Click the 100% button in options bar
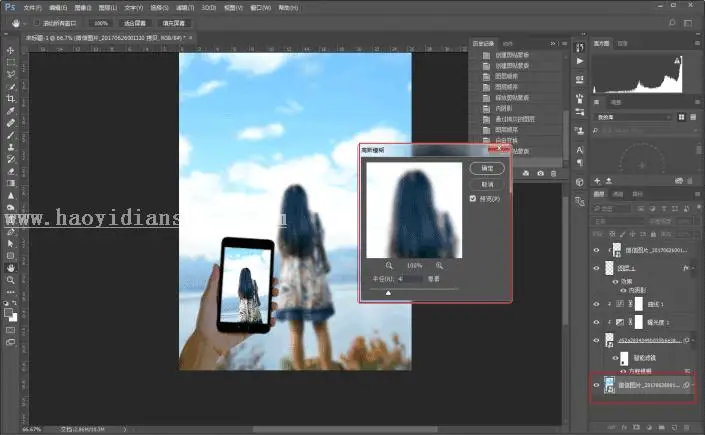Screen dimensions: 705x435 click(101, 23)
